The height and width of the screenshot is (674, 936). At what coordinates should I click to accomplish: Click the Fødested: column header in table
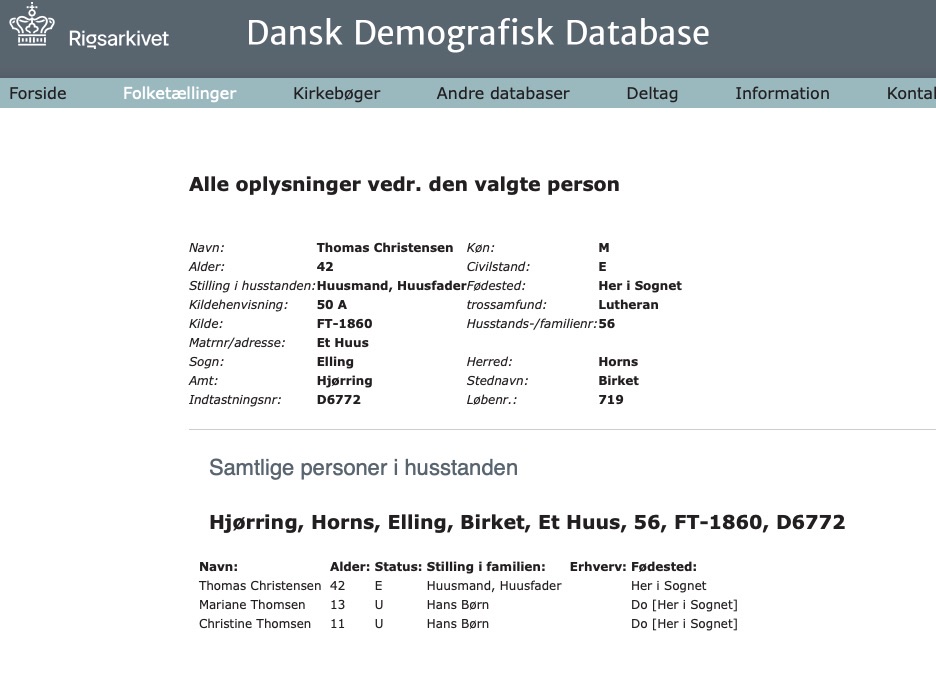coord(664,567)
